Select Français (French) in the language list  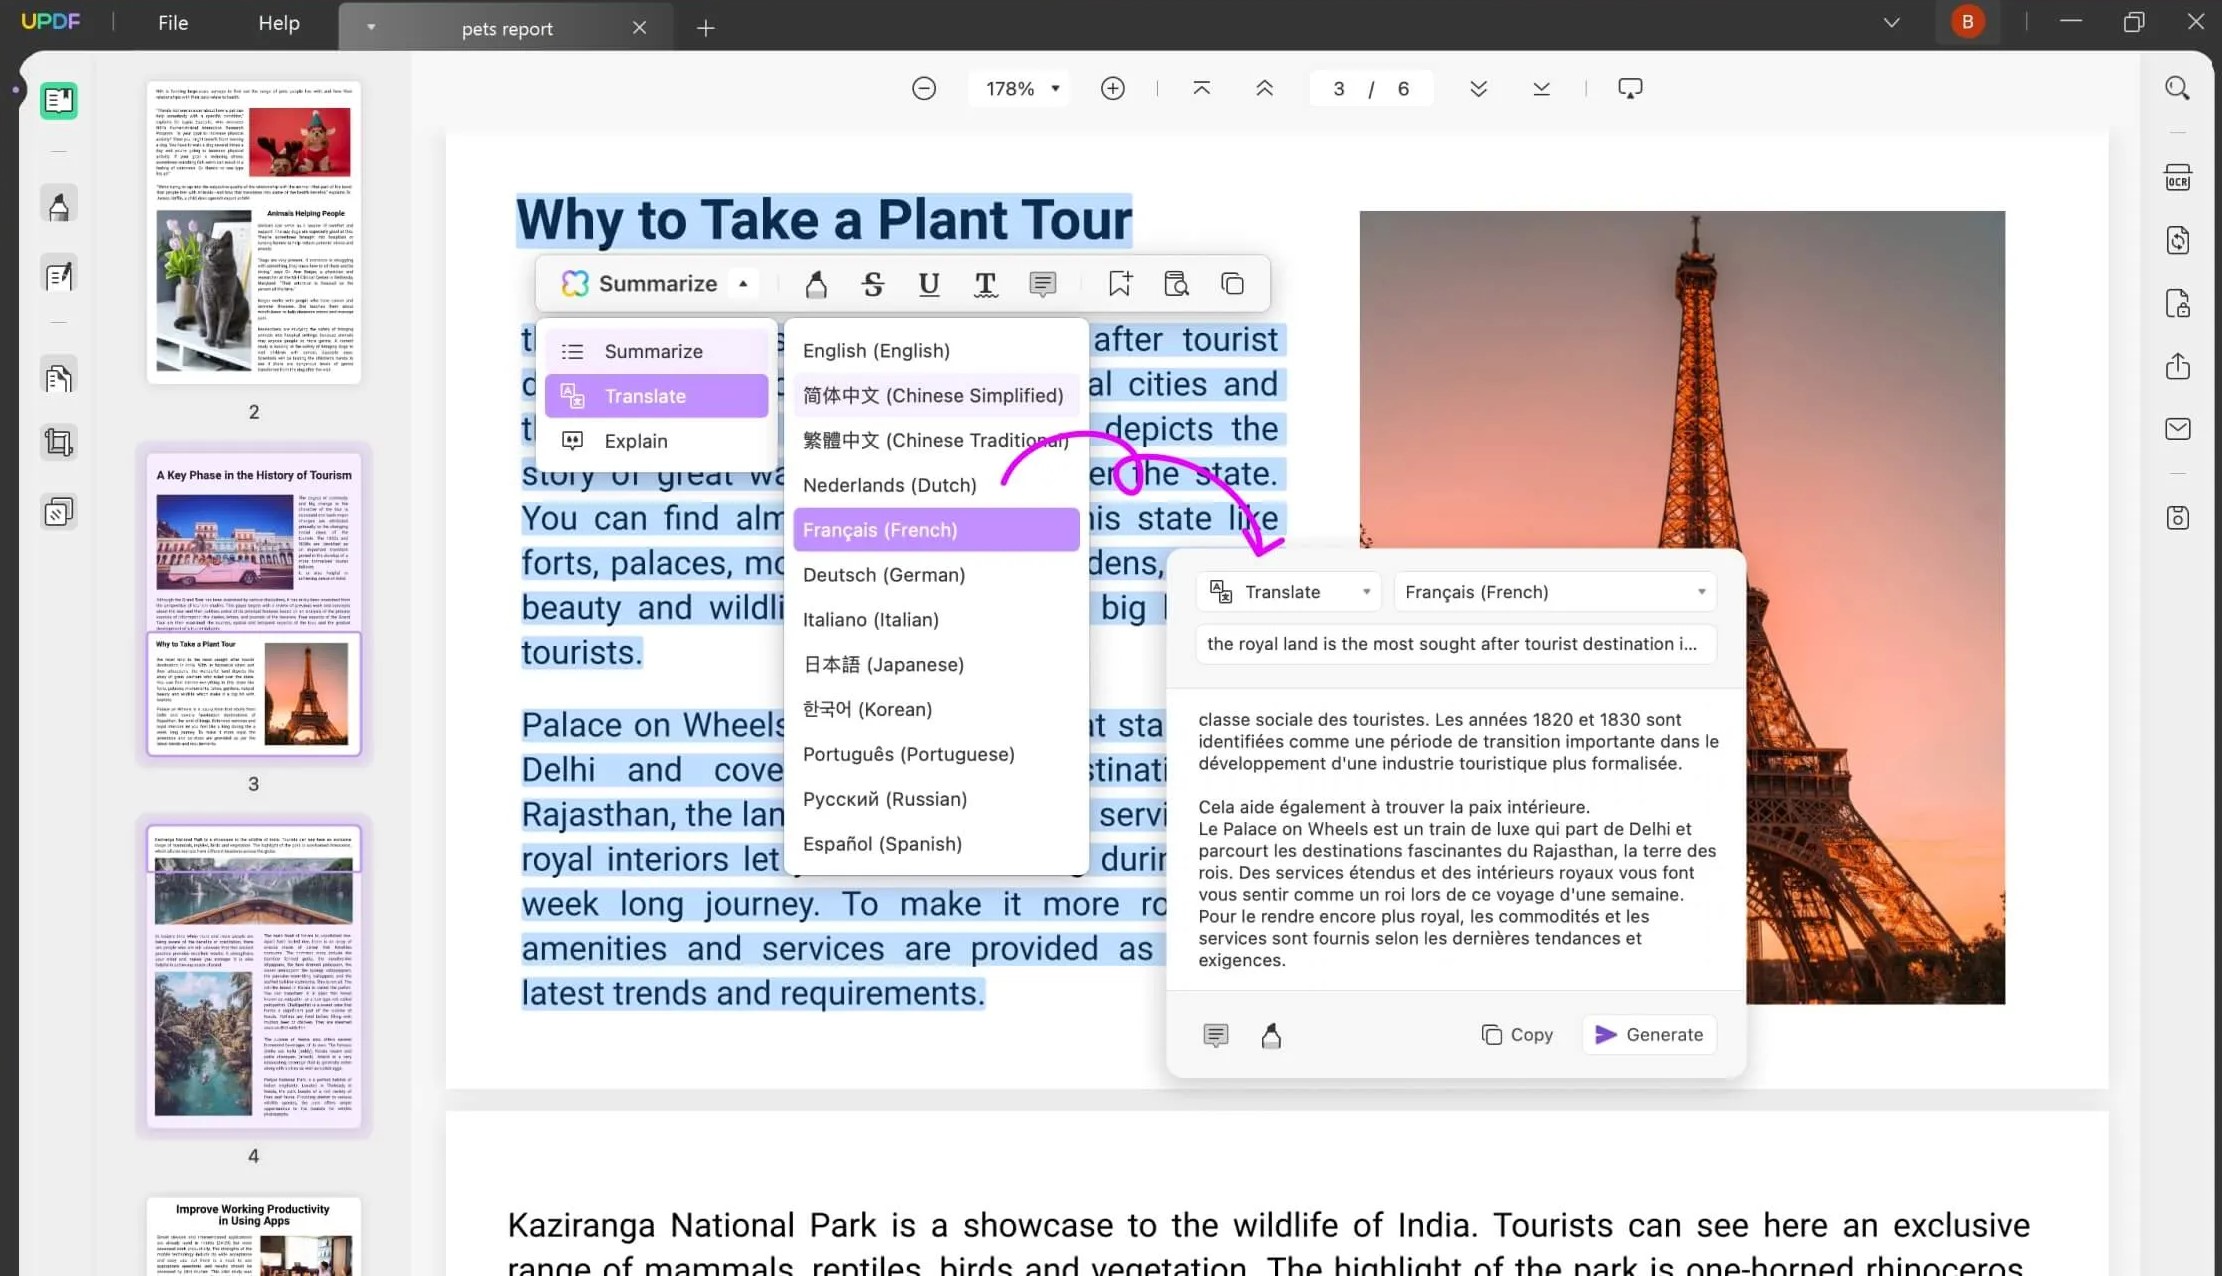pyautogui.click(x=936, y=530)
